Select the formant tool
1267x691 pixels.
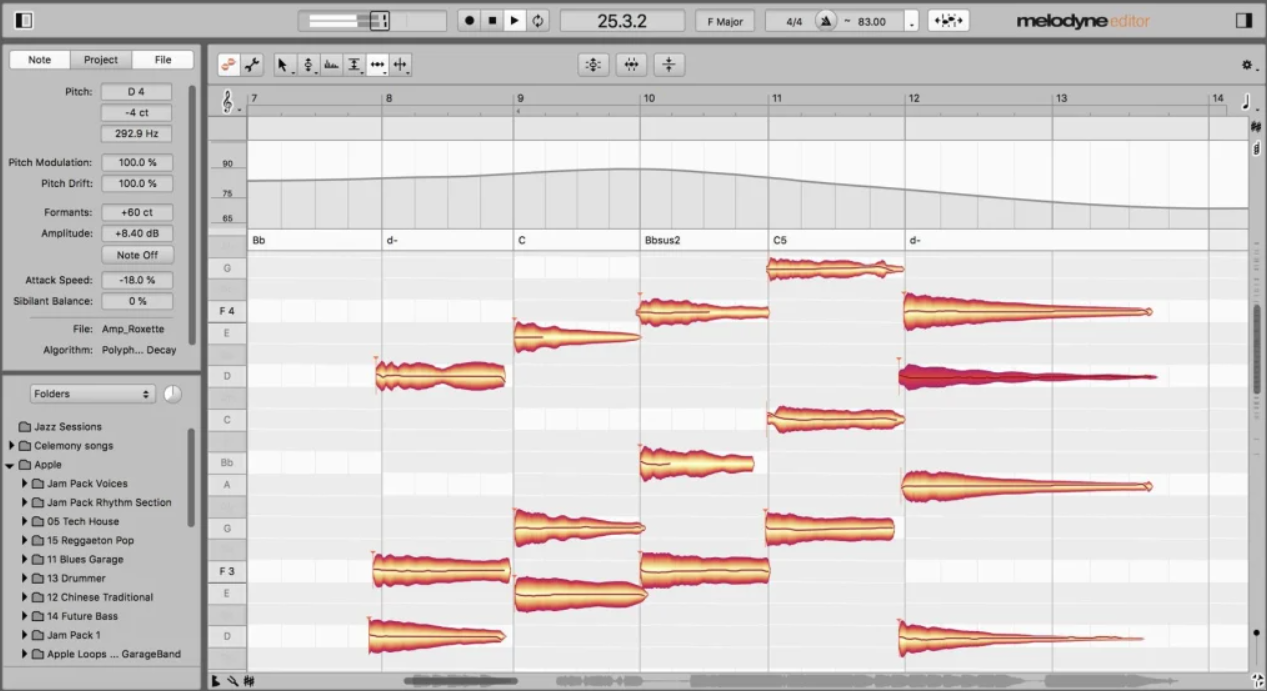click(331, 65)
